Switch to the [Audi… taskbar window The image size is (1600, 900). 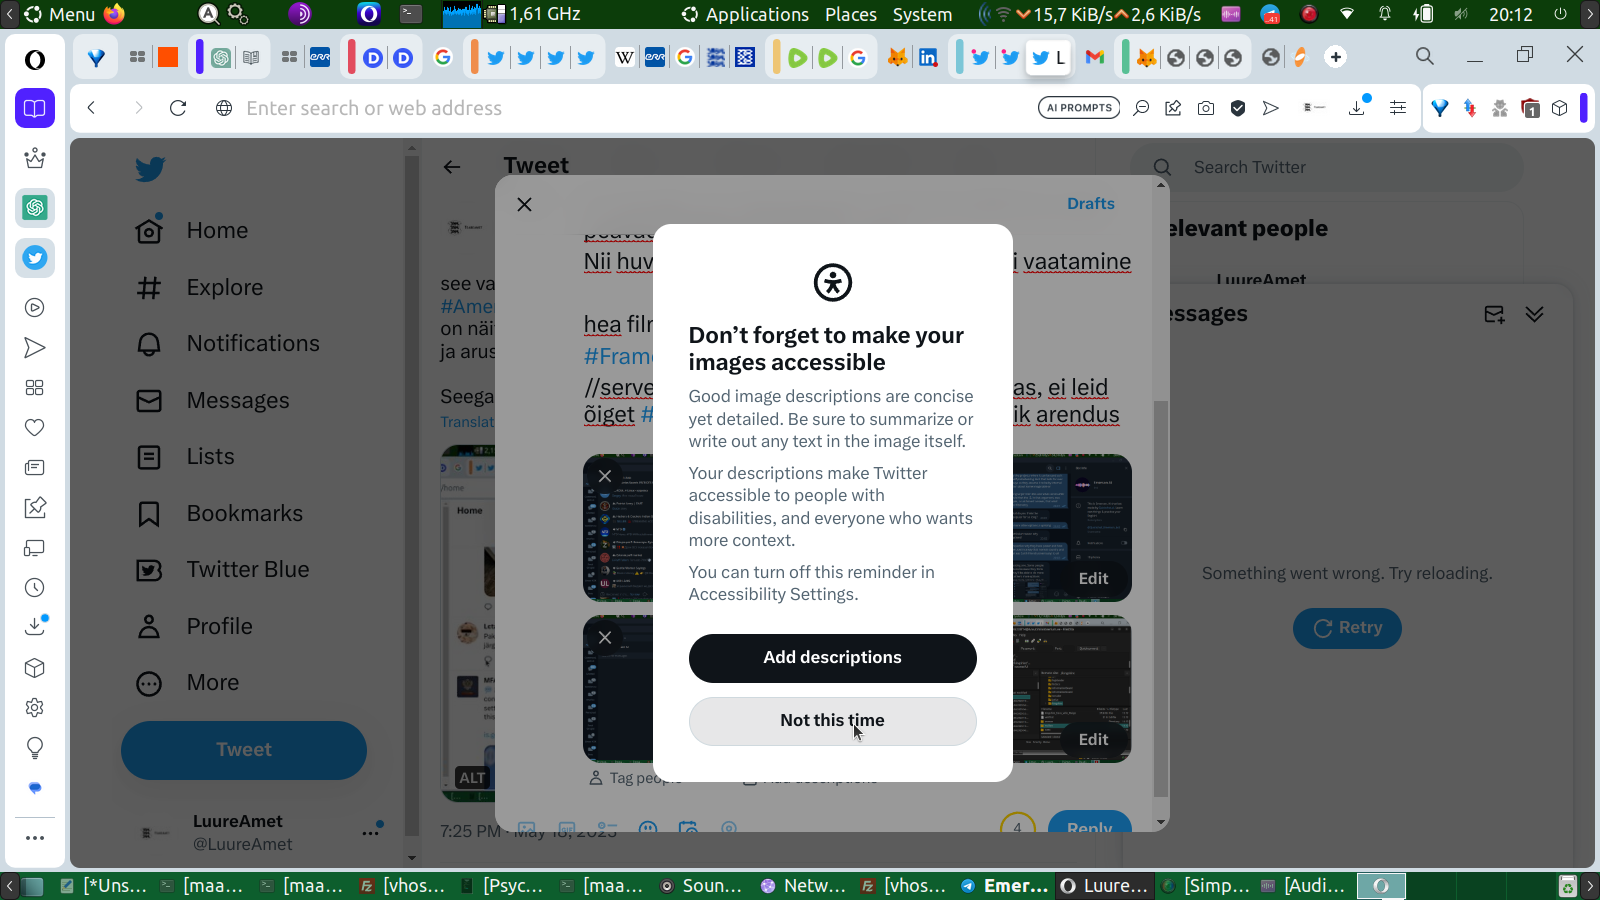coord(1304,886)
